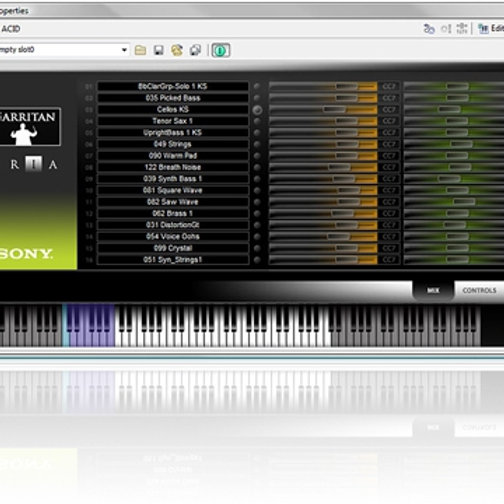Toggle the channel LED beside 090 Warm Pad
Screen dimensions: 504x504
click(x=257, y=156)
